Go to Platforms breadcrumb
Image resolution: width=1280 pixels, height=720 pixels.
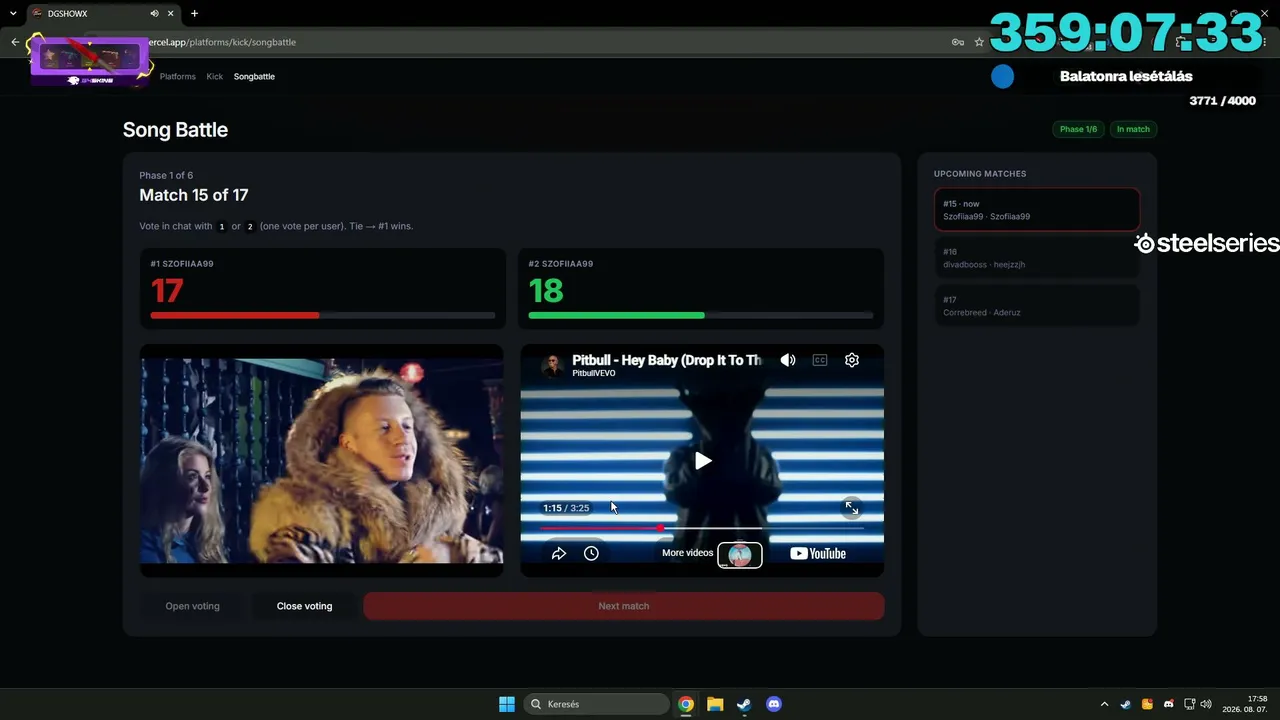[178, 76]
